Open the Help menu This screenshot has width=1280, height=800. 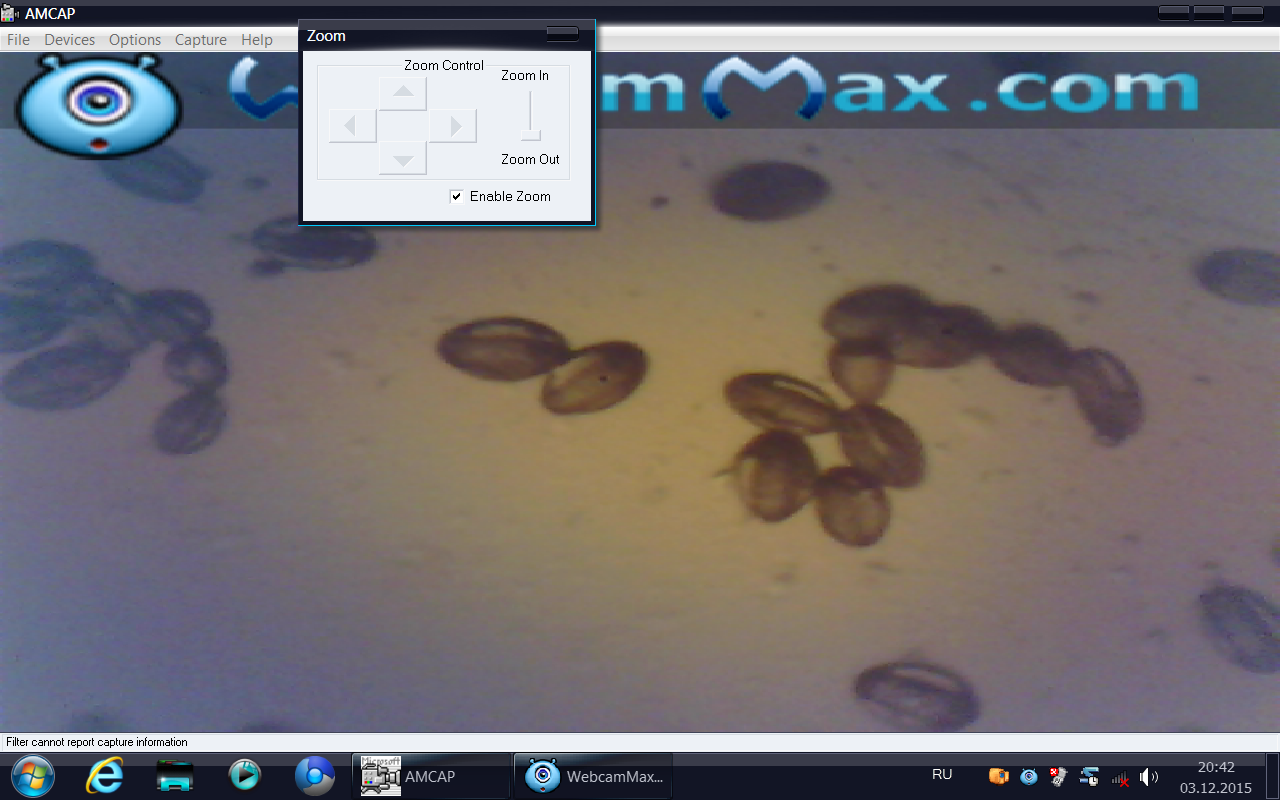257,40
